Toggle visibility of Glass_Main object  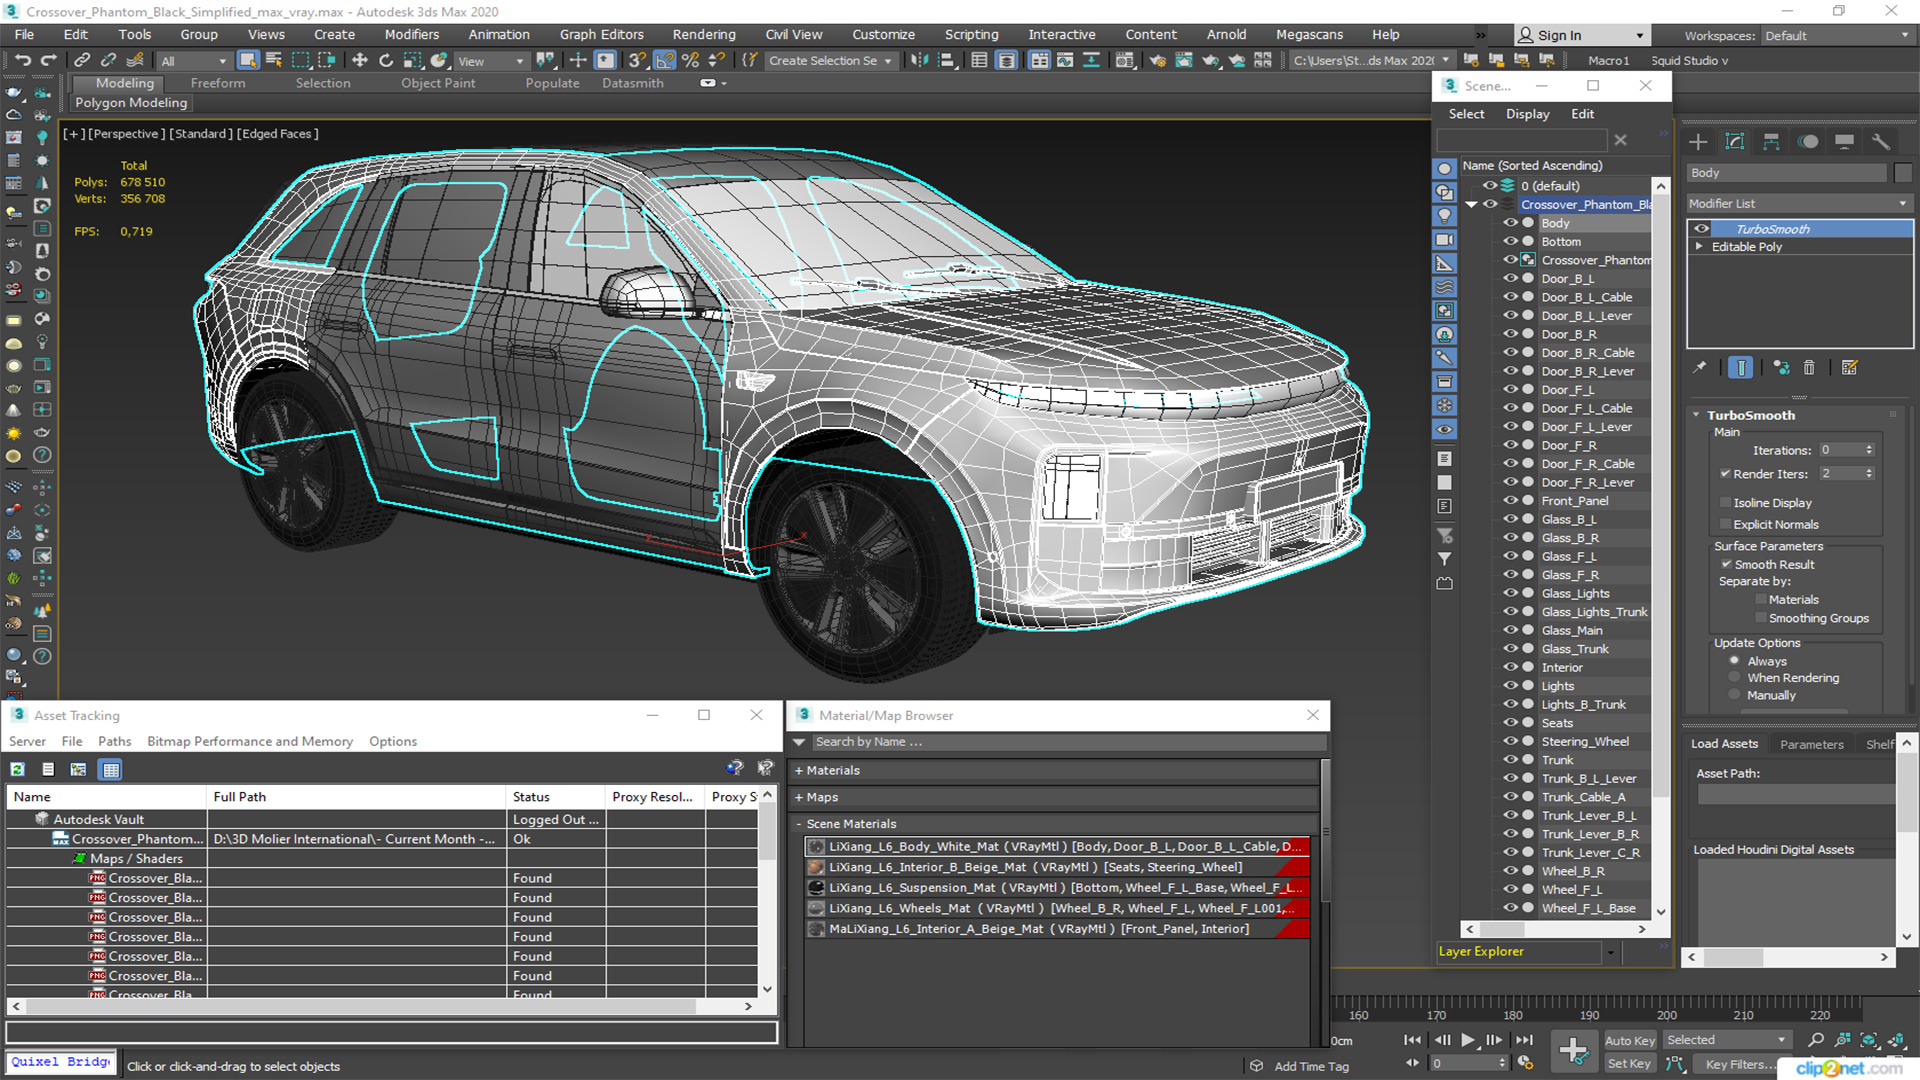point(1510,630)
